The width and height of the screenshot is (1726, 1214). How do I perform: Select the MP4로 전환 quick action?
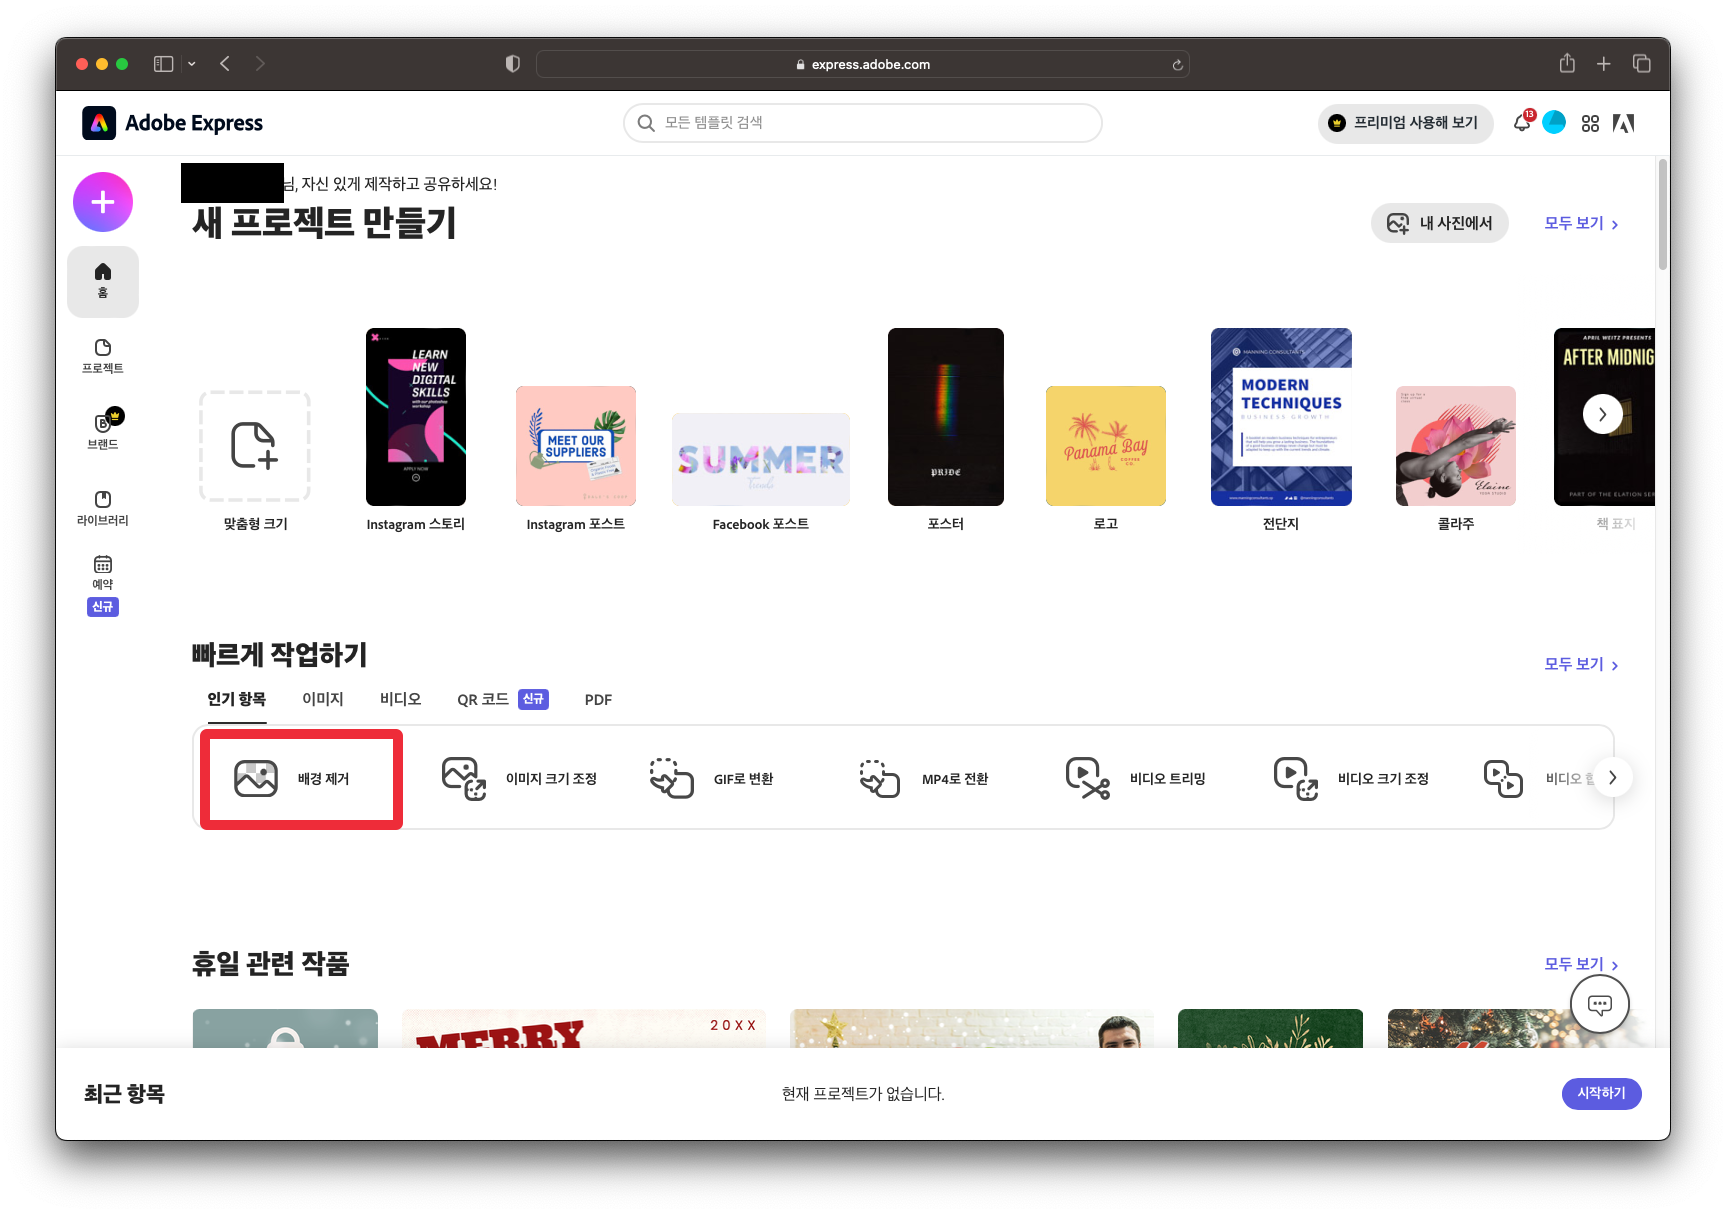[x=923, y=779]
